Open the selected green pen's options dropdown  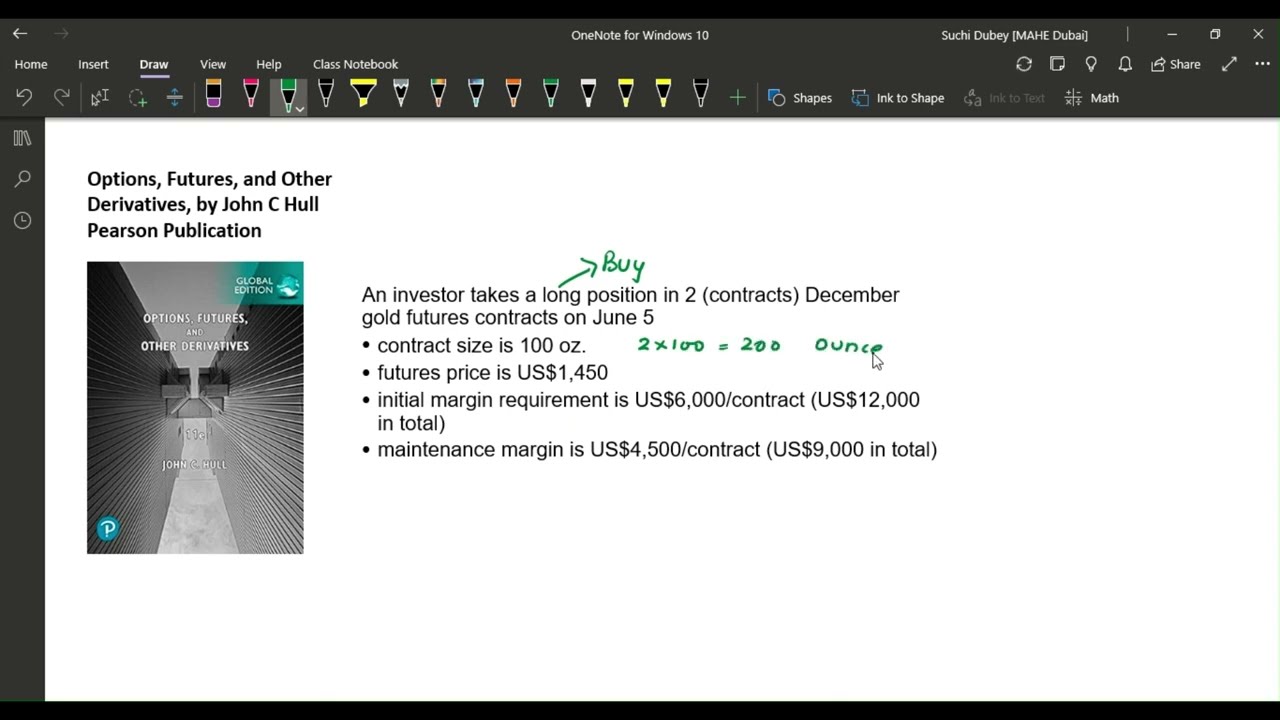(x=299, y=108)
